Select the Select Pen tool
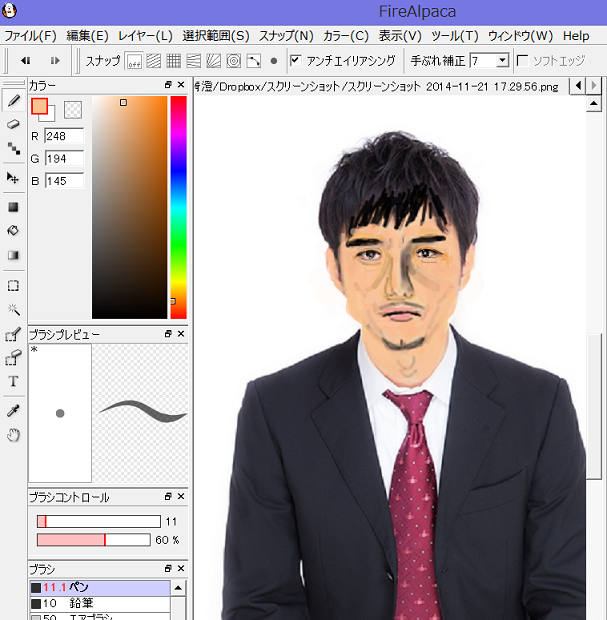The width and height of the screenshot is (607, 620). click(x=13, y=335)
